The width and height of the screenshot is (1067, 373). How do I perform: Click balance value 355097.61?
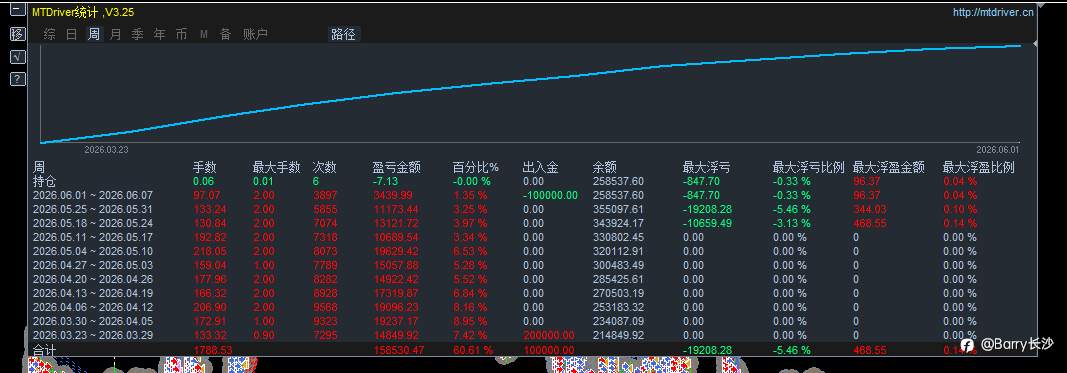point(618,210)
